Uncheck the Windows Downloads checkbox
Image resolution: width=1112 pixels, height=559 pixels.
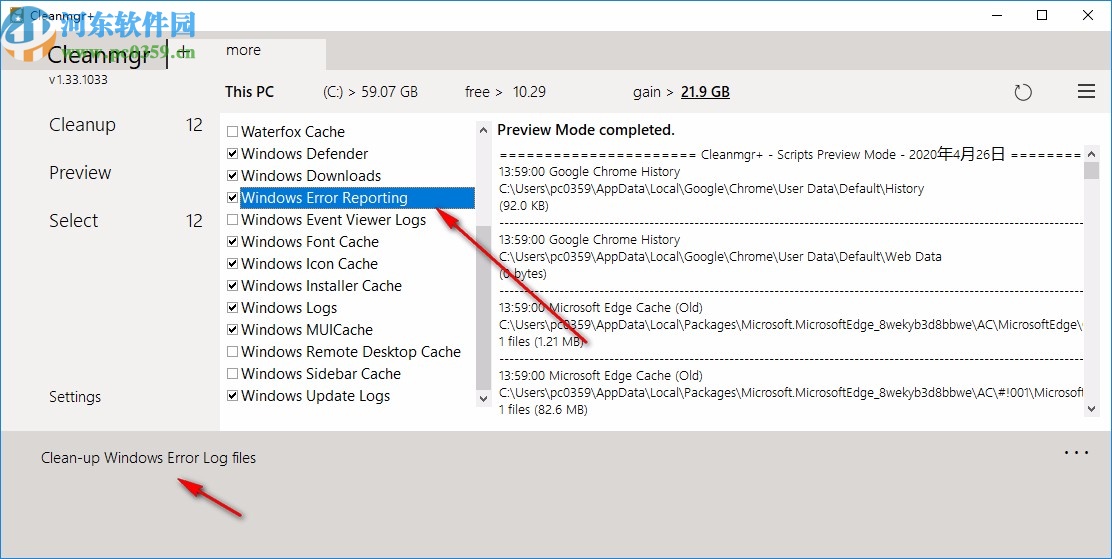tap(233, 176)
